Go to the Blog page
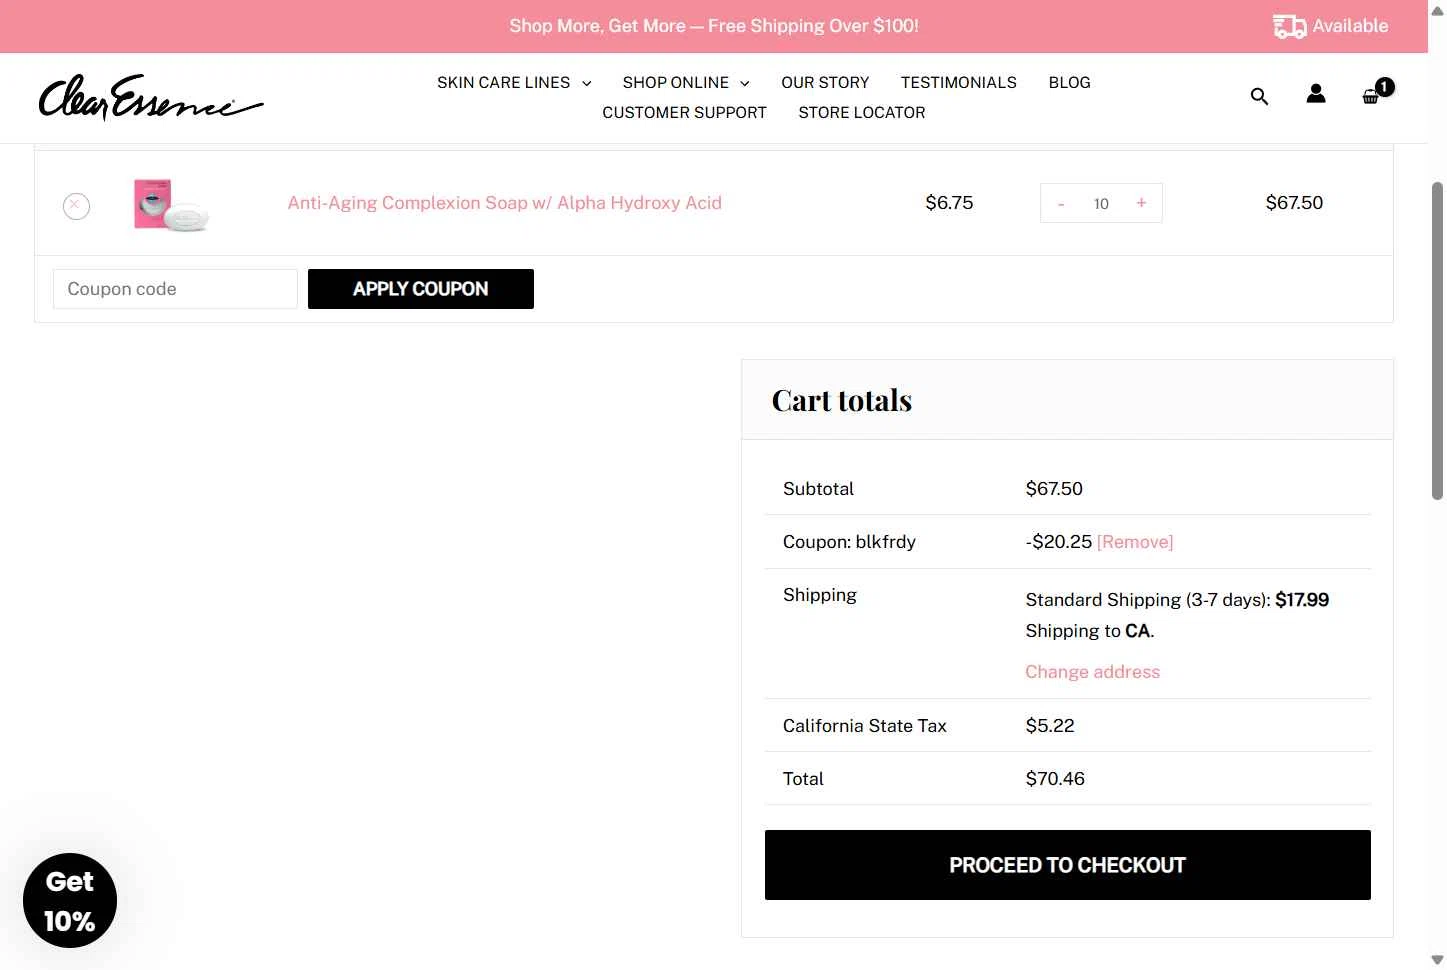Screen dimensions: 1447x970 tap(1069, 83)
